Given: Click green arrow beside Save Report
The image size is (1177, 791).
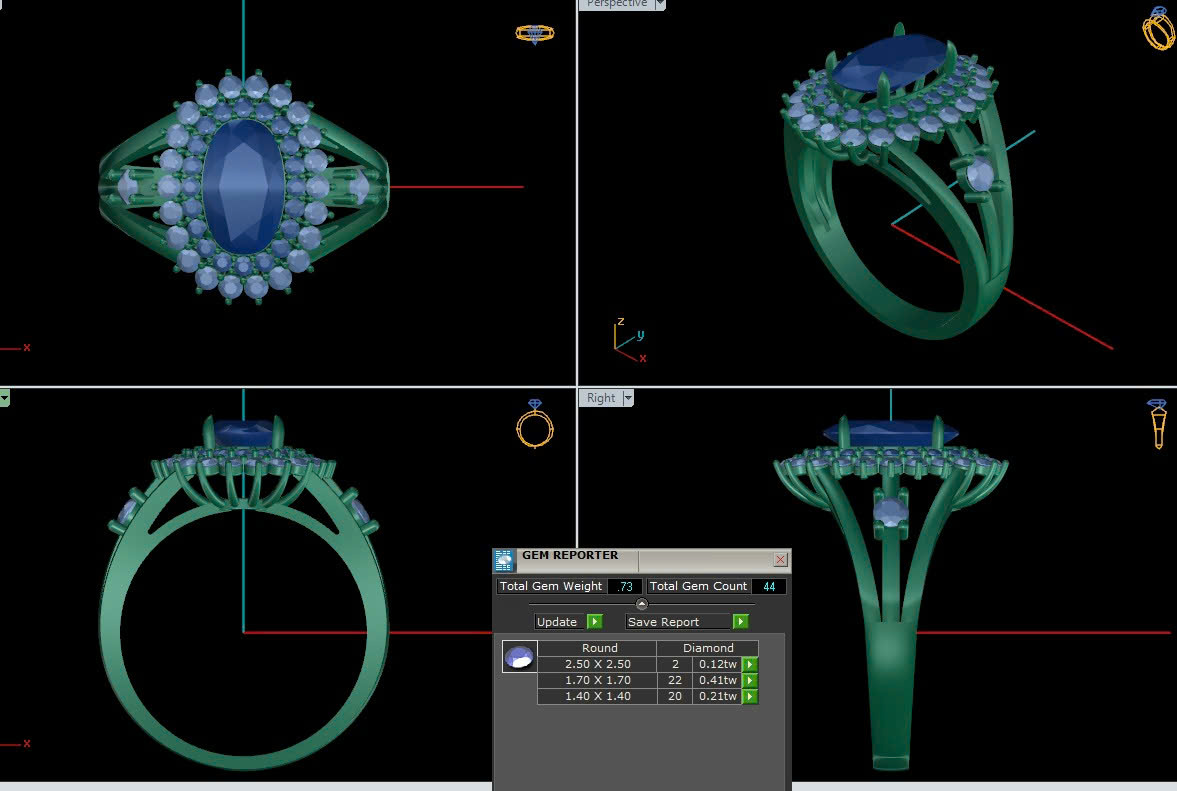Looking at the screenshot, I should [740, 622].
